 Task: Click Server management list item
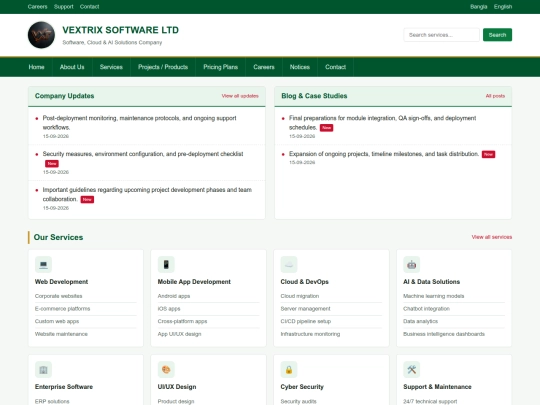(x=305, y=309)
